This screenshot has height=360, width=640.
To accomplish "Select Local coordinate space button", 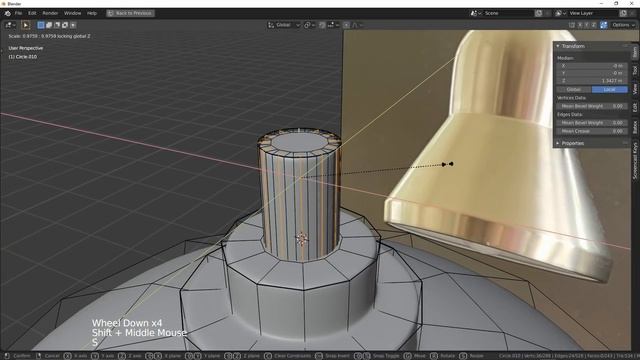I will (609, 89).
